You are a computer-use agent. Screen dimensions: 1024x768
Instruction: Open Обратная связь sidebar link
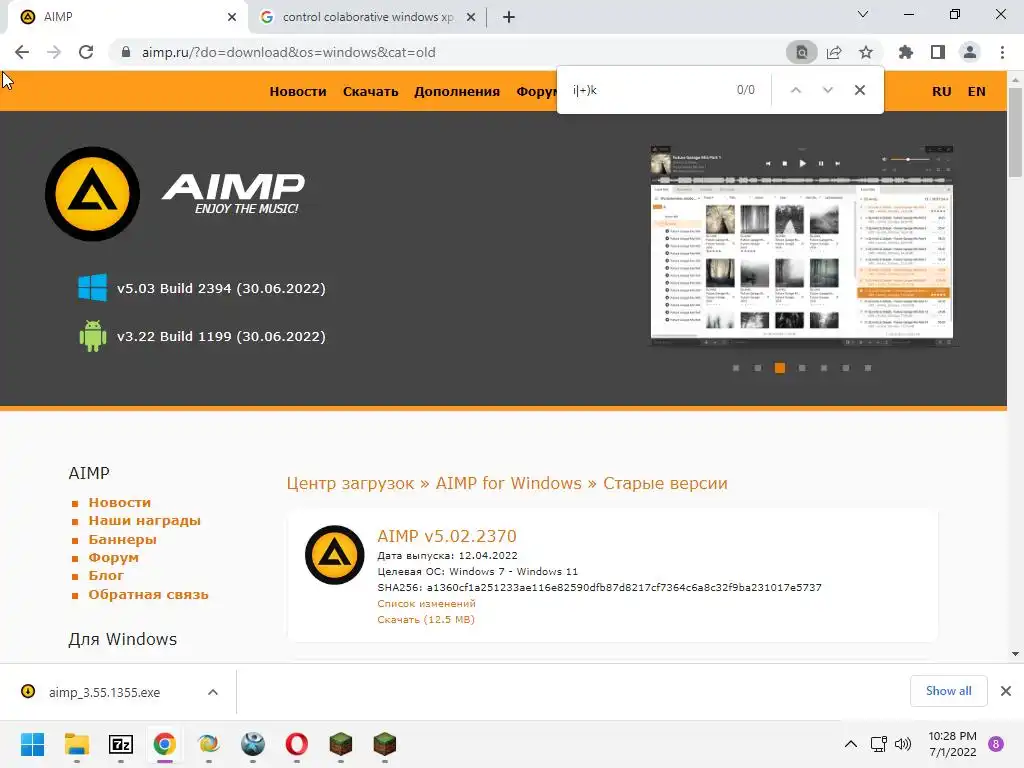click(148, 594)
